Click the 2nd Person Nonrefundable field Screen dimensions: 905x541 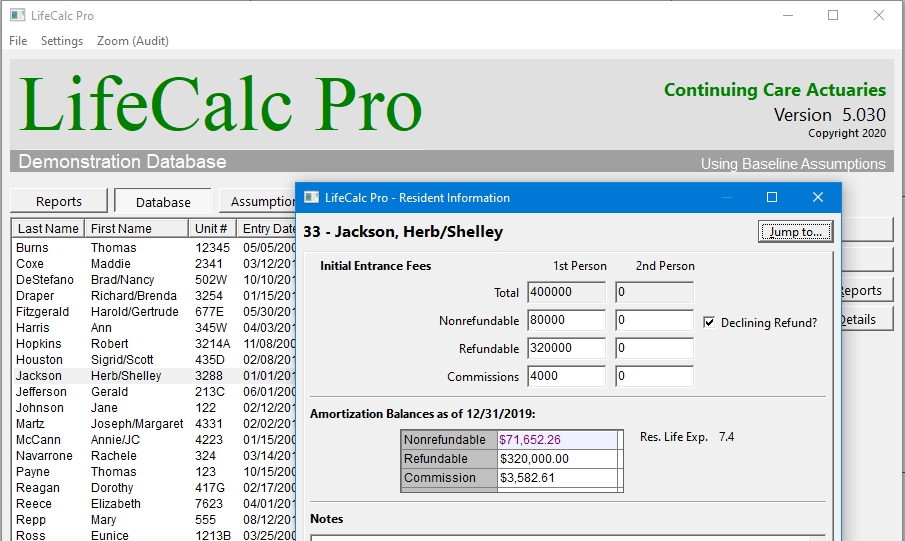654,321
